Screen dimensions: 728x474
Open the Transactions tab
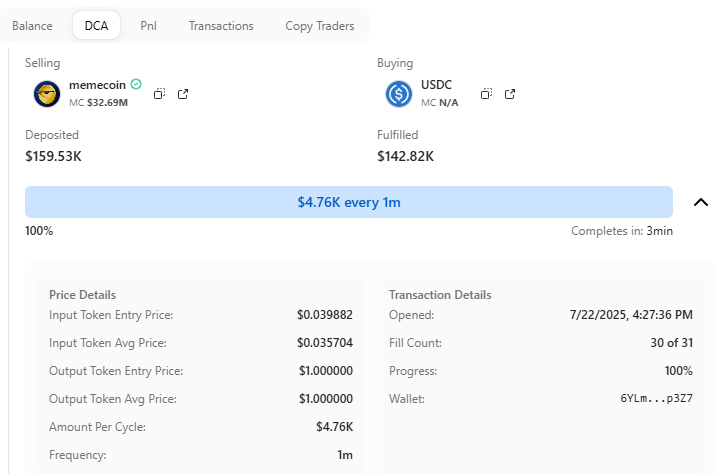click(x=221, y=26)
